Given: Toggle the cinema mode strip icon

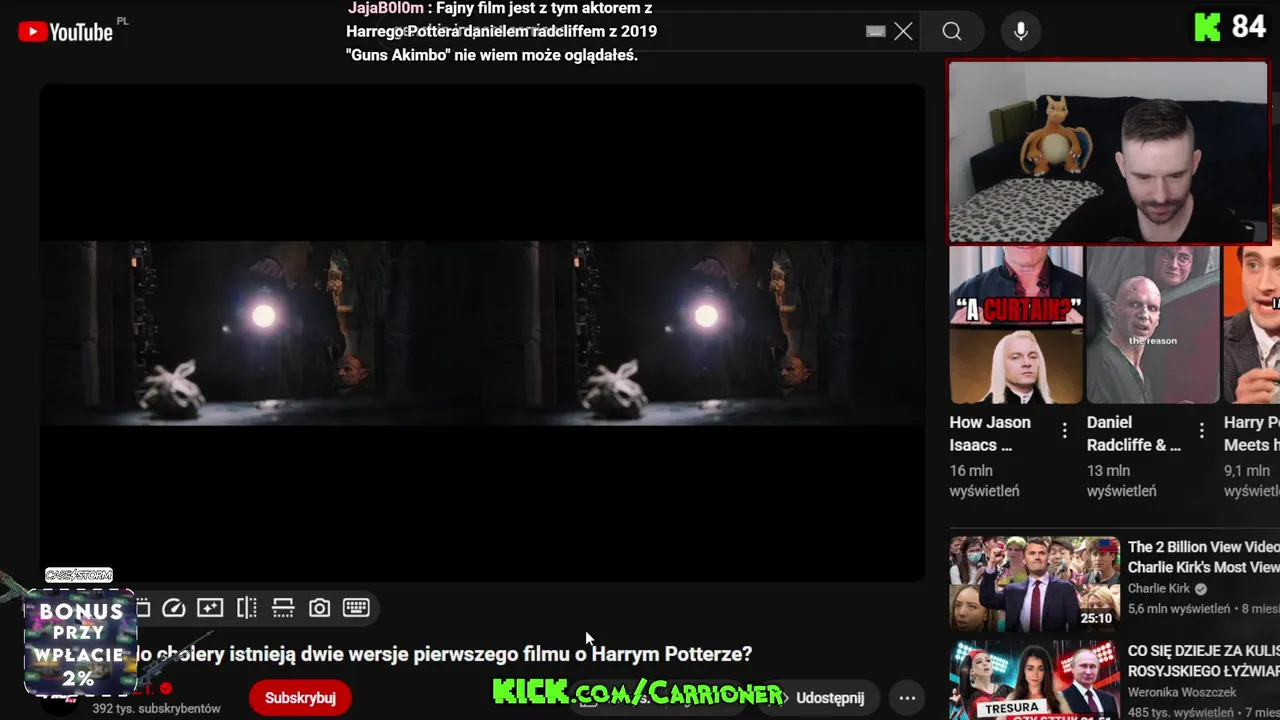Looking at the screenshot, I should pos(283,608).
